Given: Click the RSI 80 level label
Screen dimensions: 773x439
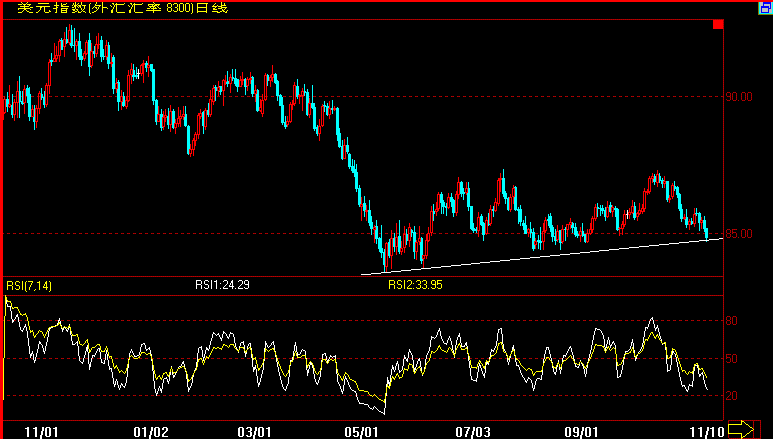Looking at the screenshot, I should (x=732, y=321).
